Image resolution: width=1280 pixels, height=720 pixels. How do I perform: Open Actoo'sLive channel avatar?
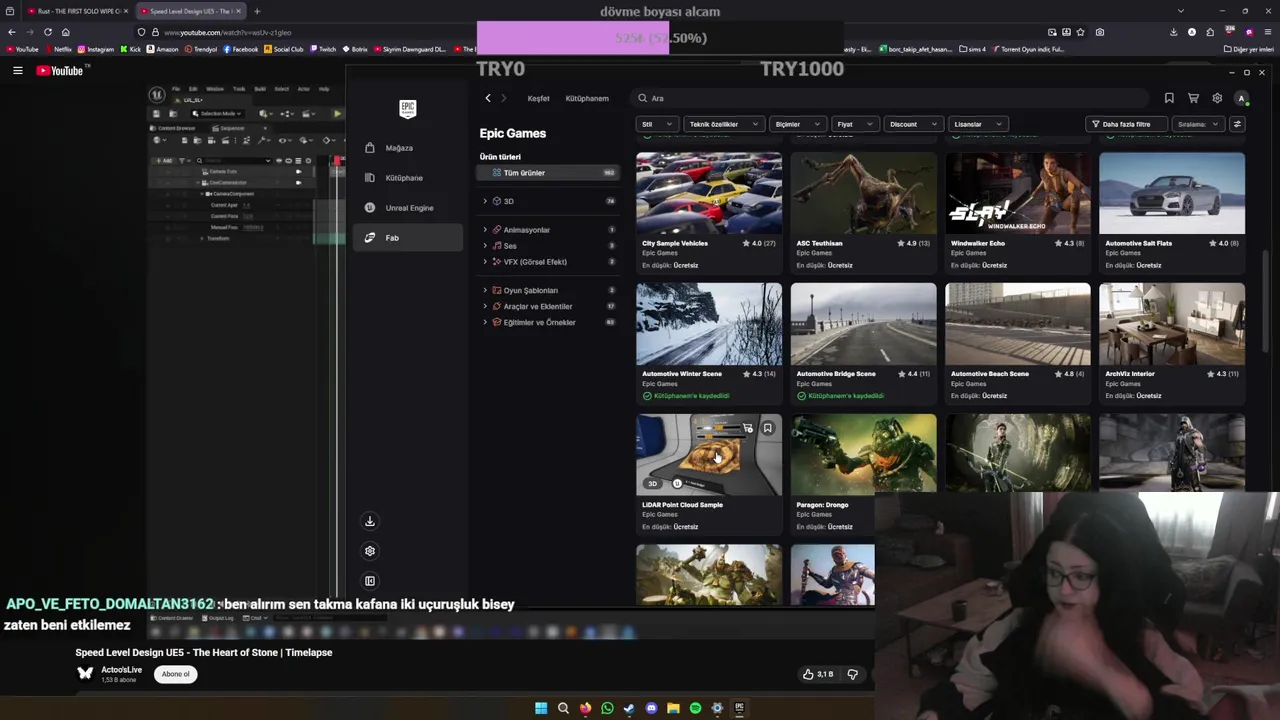coord(85,673)
